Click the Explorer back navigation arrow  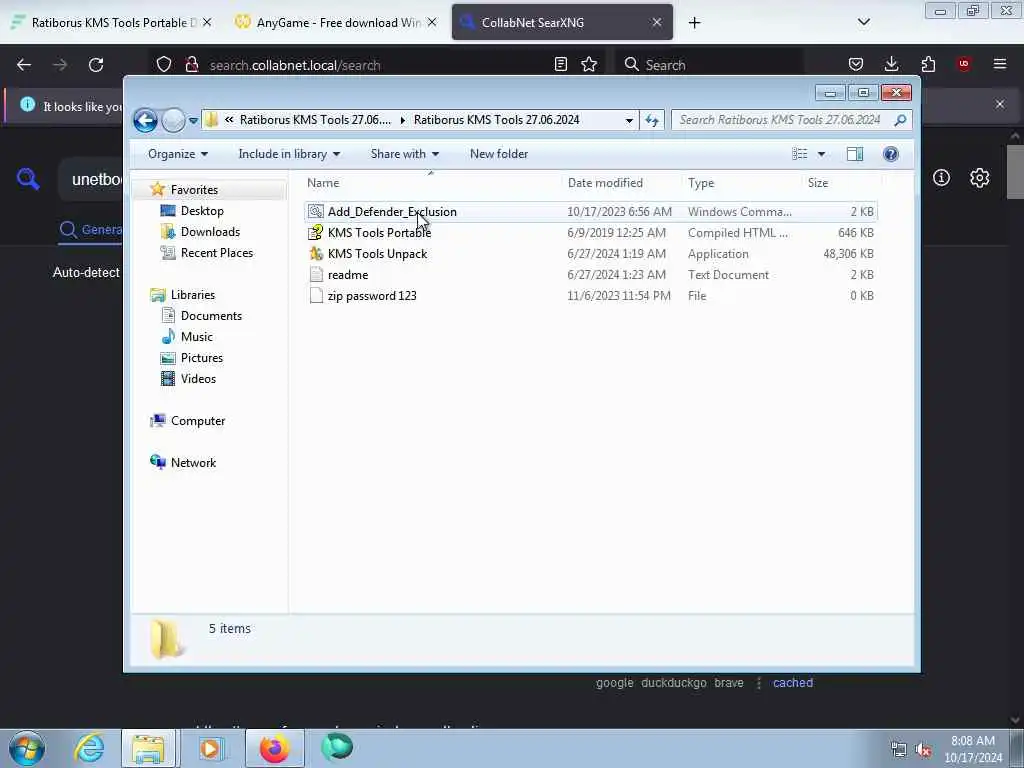point(145,120)
